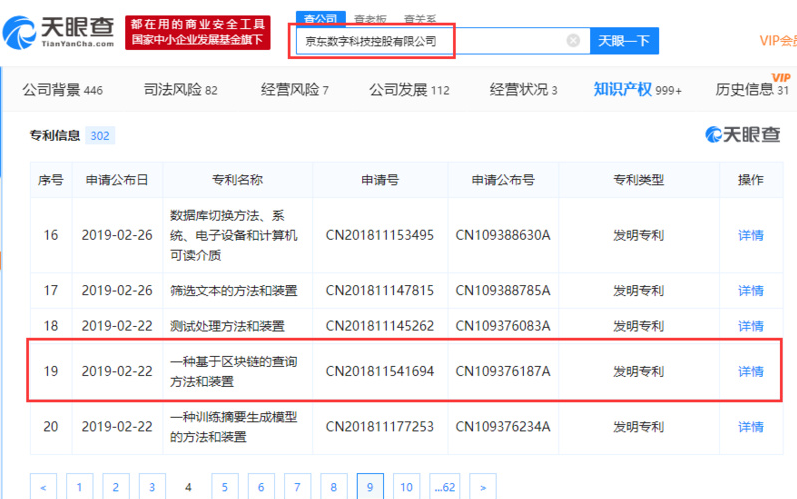This screenshot has height=499, width=797.
Task: Open 详情 for patent row 19
Action: coord(751,371)
